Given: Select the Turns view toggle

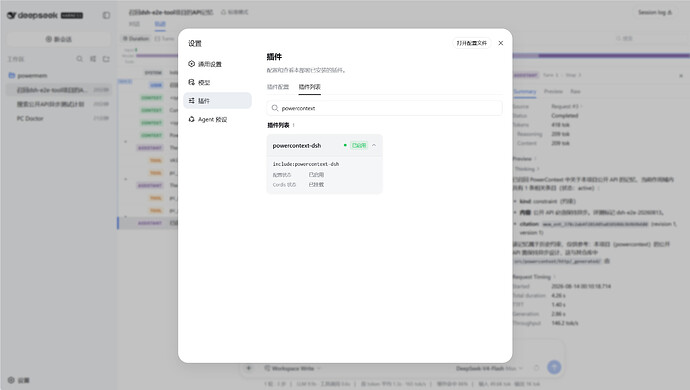Looking at the screenshot, I should pos(165,39).
